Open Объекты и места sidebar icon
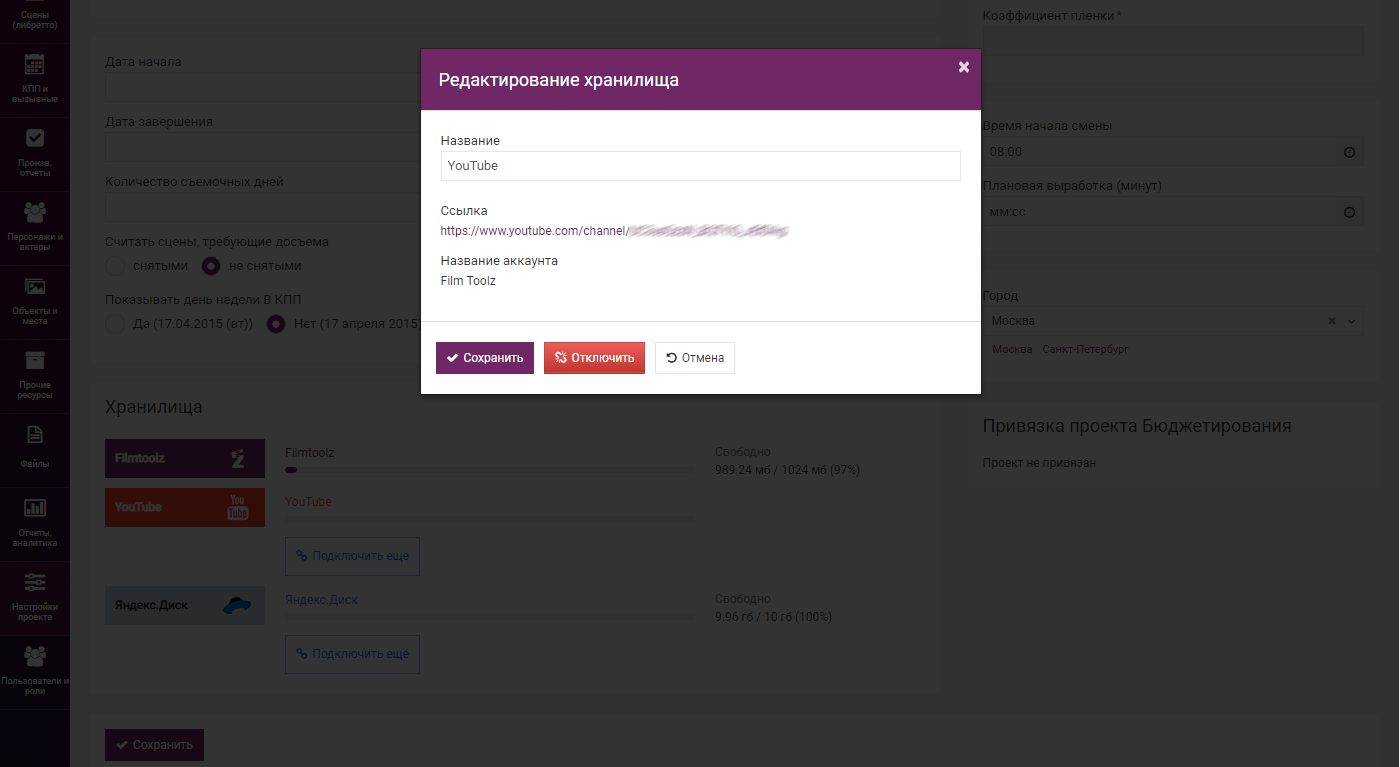Screen dimensions: 1400x767 35,302
